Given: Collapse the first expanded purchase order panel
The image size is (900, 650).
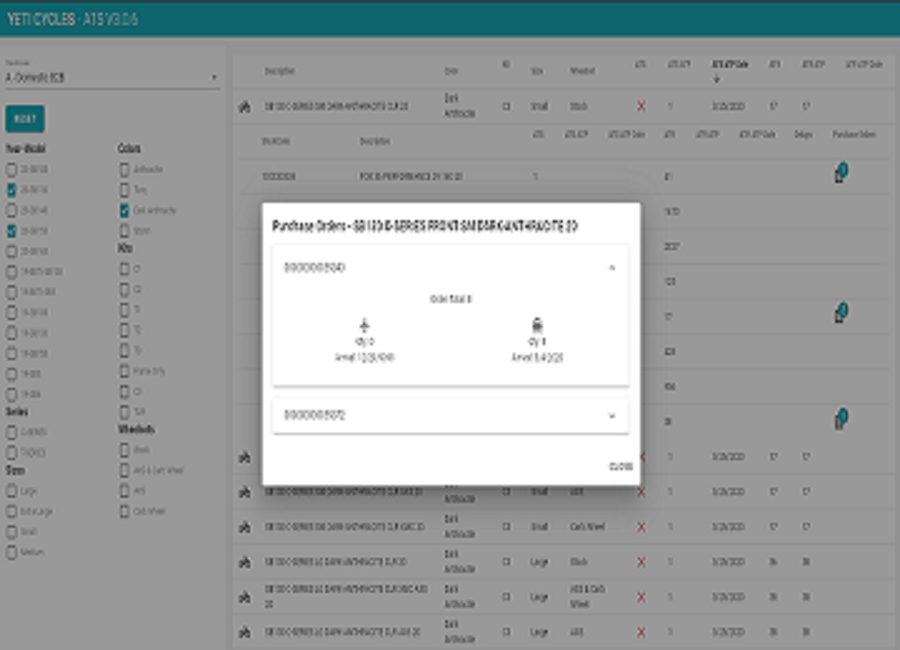Looking at the screenshot, I should coord(451,268).
